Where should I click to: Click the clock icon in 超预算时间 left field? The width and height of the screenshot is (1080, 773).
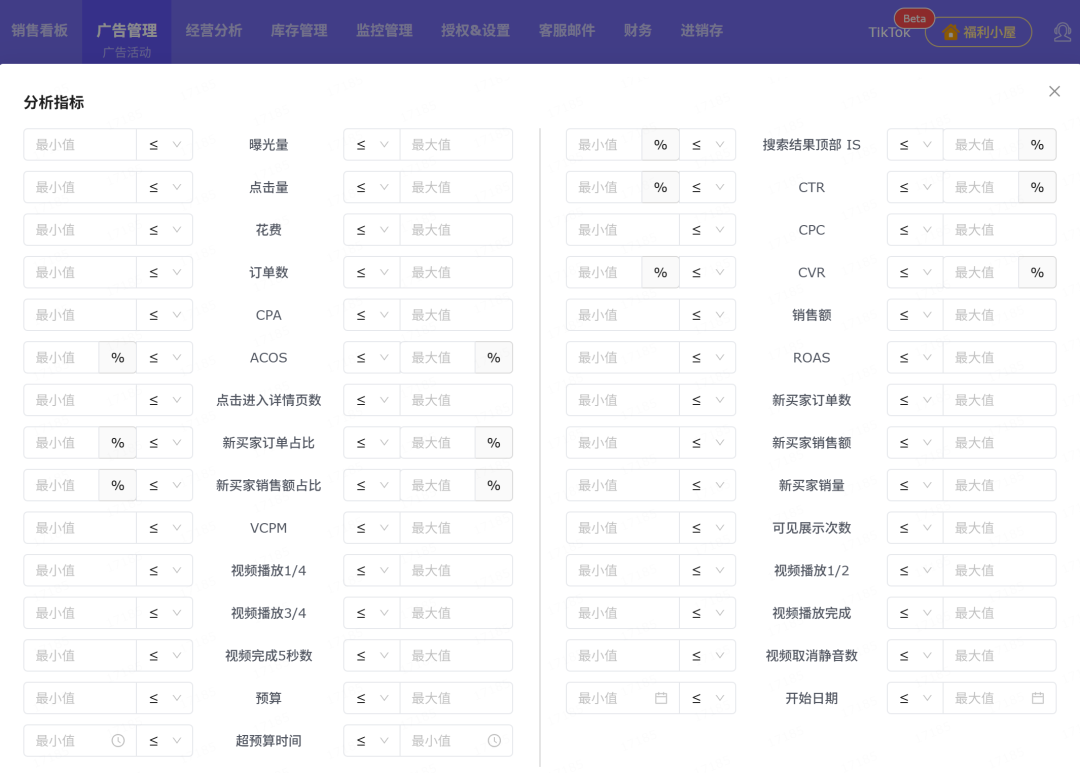pos(118,741)
